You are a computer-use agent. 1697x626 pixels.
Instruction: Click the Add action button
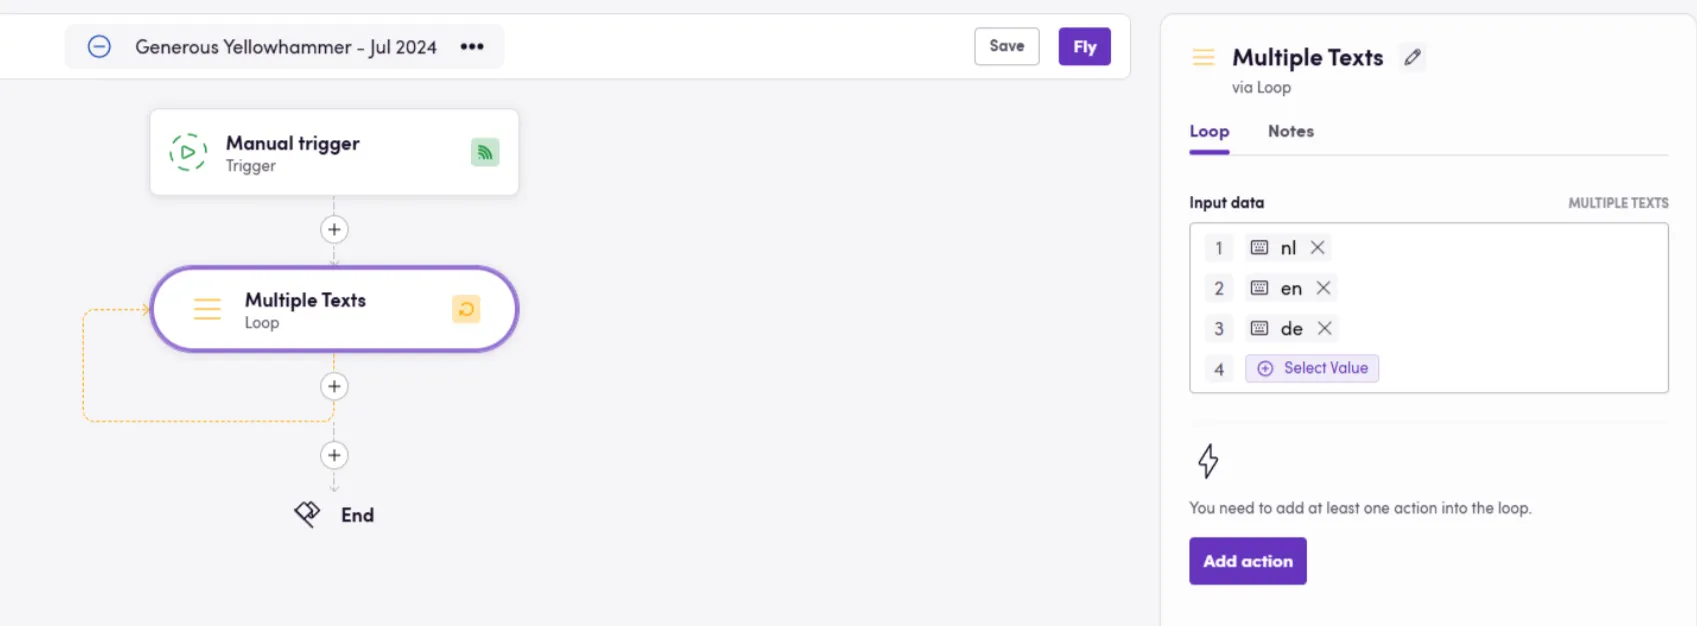(x=1247, y=561)
